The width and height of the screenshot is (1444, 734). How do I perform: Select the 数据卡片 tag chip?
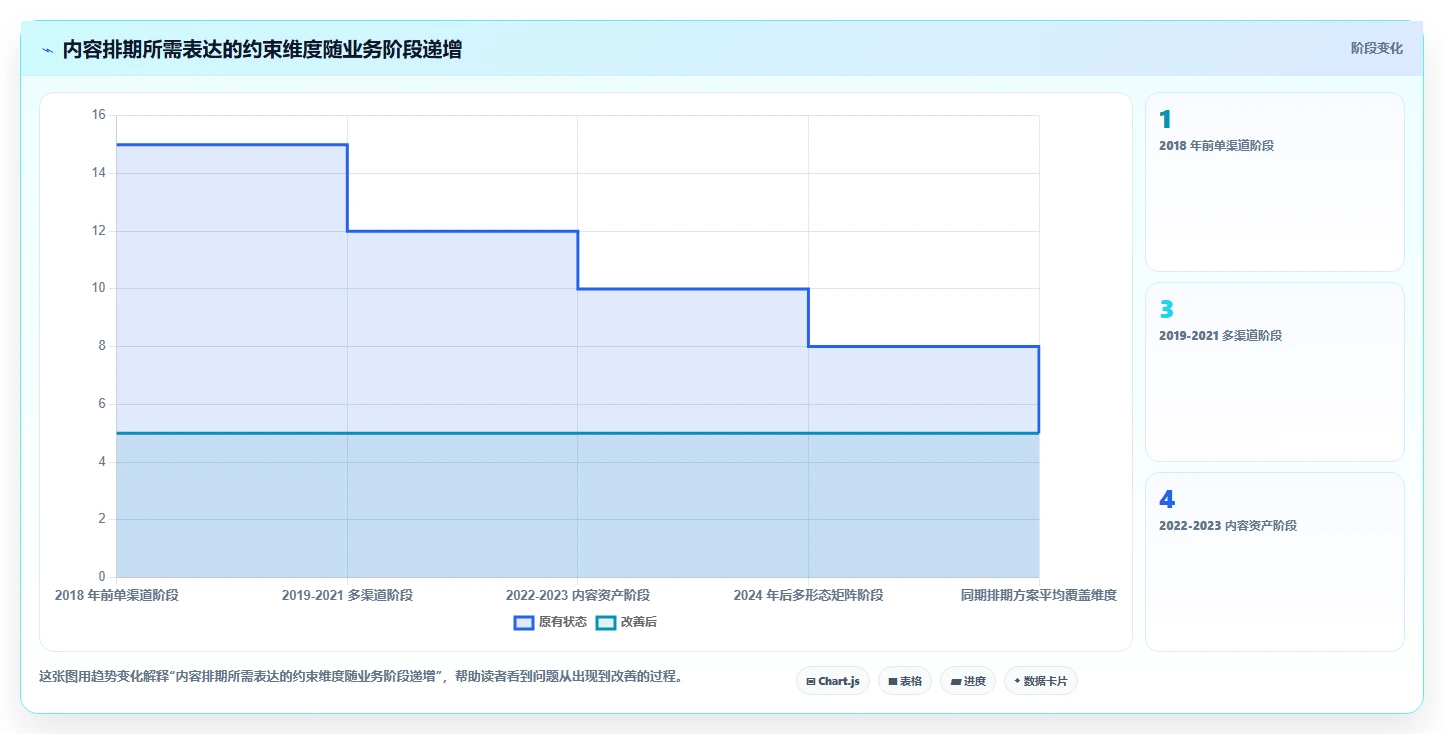coord(1041,681)
